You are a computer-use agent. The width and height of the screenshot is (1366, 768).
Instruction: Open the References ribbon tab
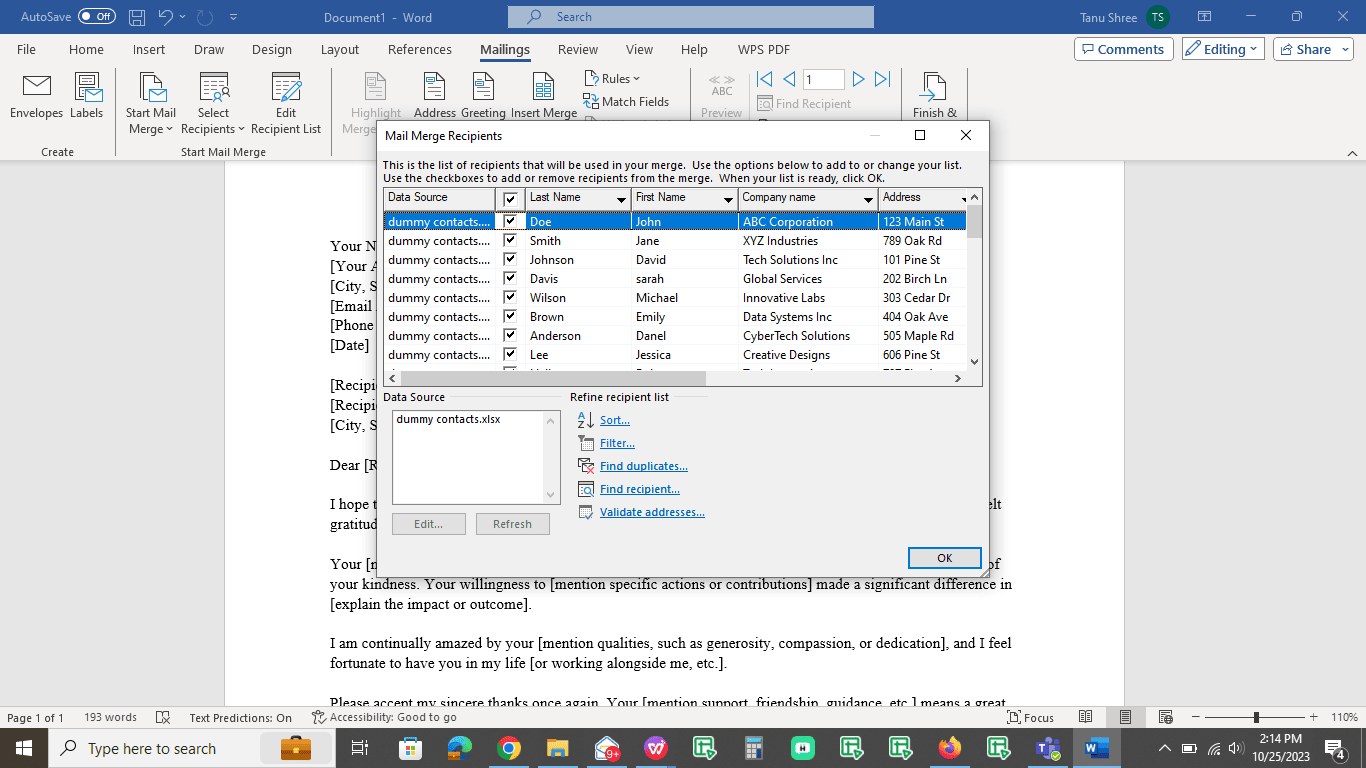(420, 49)
